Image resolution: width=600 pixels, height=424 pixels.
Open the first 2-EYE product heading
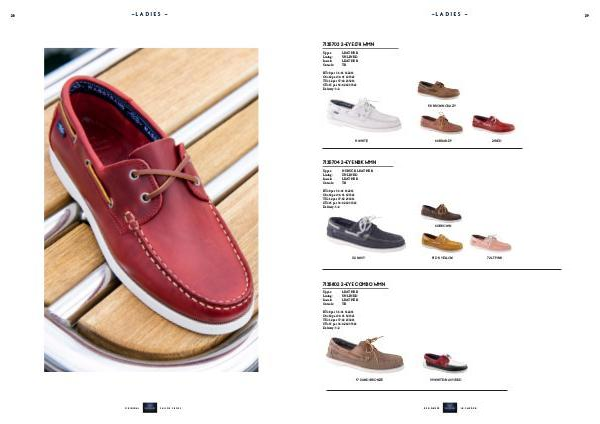tap(349, 44)
